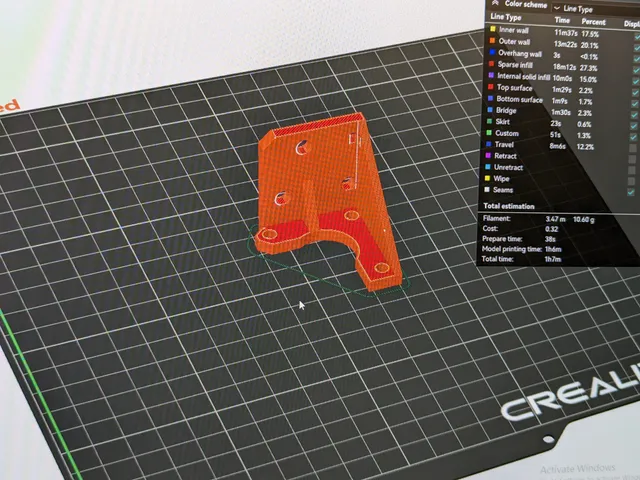Toggle display of Outer wall lines
This screenshot has width=640, height=480.
click(x=637, y=48)
